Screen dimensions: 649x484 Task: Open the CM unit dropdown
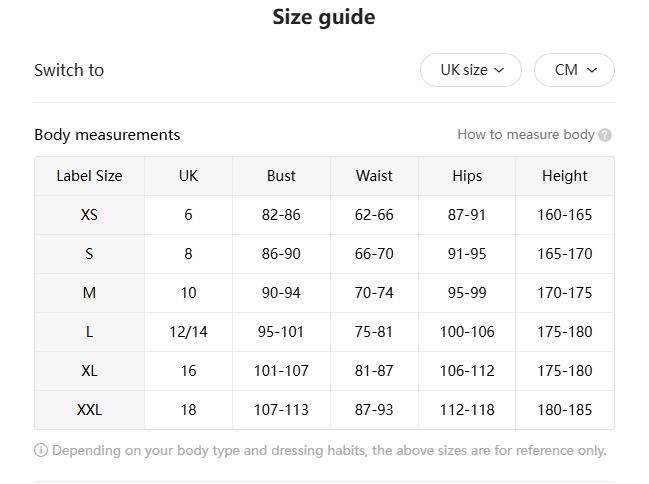574,70
